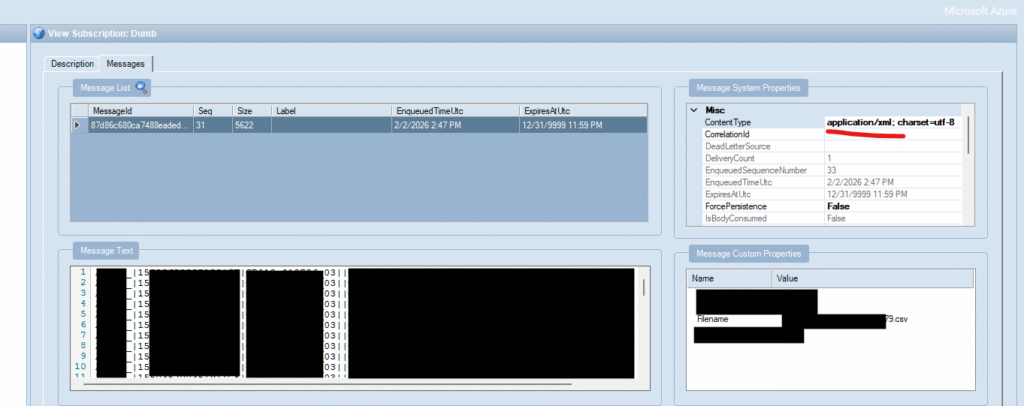Sort list by EnqueuedTimeUtc header
Screen dimensions: 1024x406
pyautogui.click(x=454, y=110)
